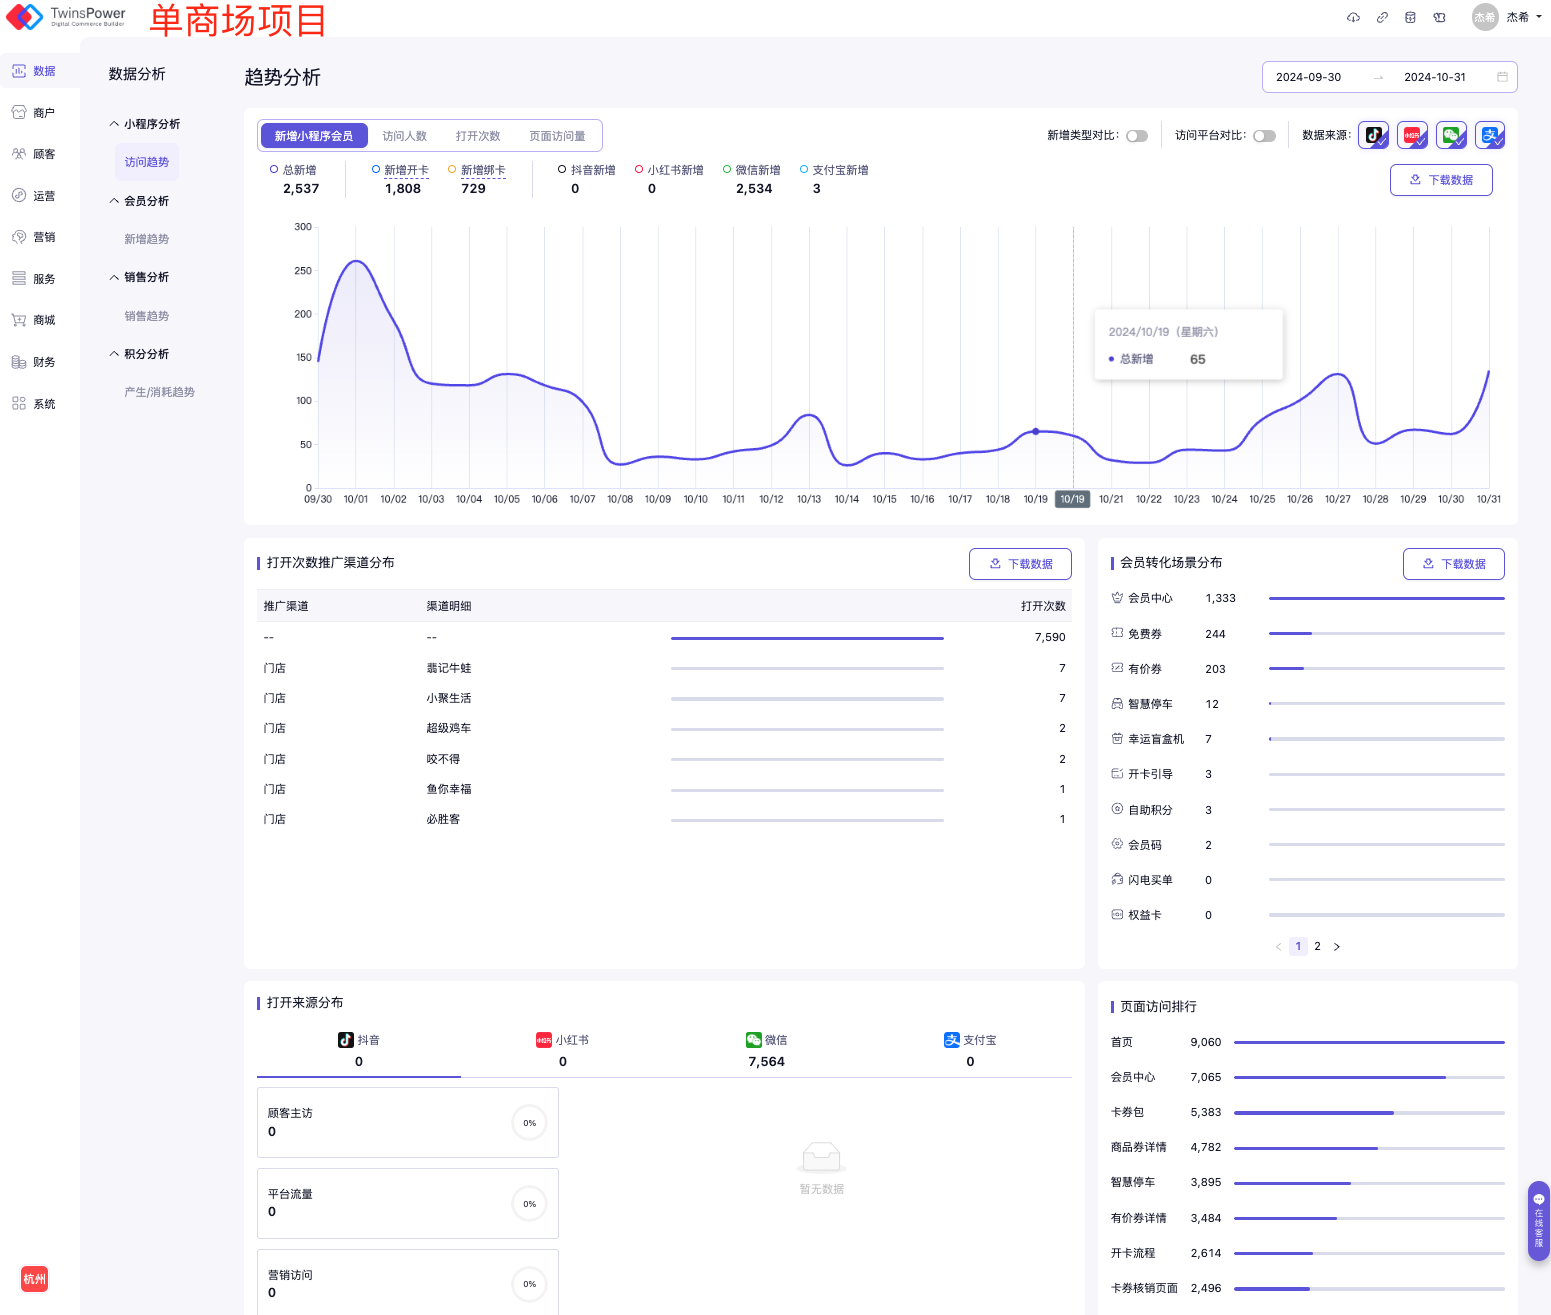Image resolution: width=1551 pixels, height=1315 pixels.
Task: Uncheck the WeChat data source
Action: [x=1451, y=135]
